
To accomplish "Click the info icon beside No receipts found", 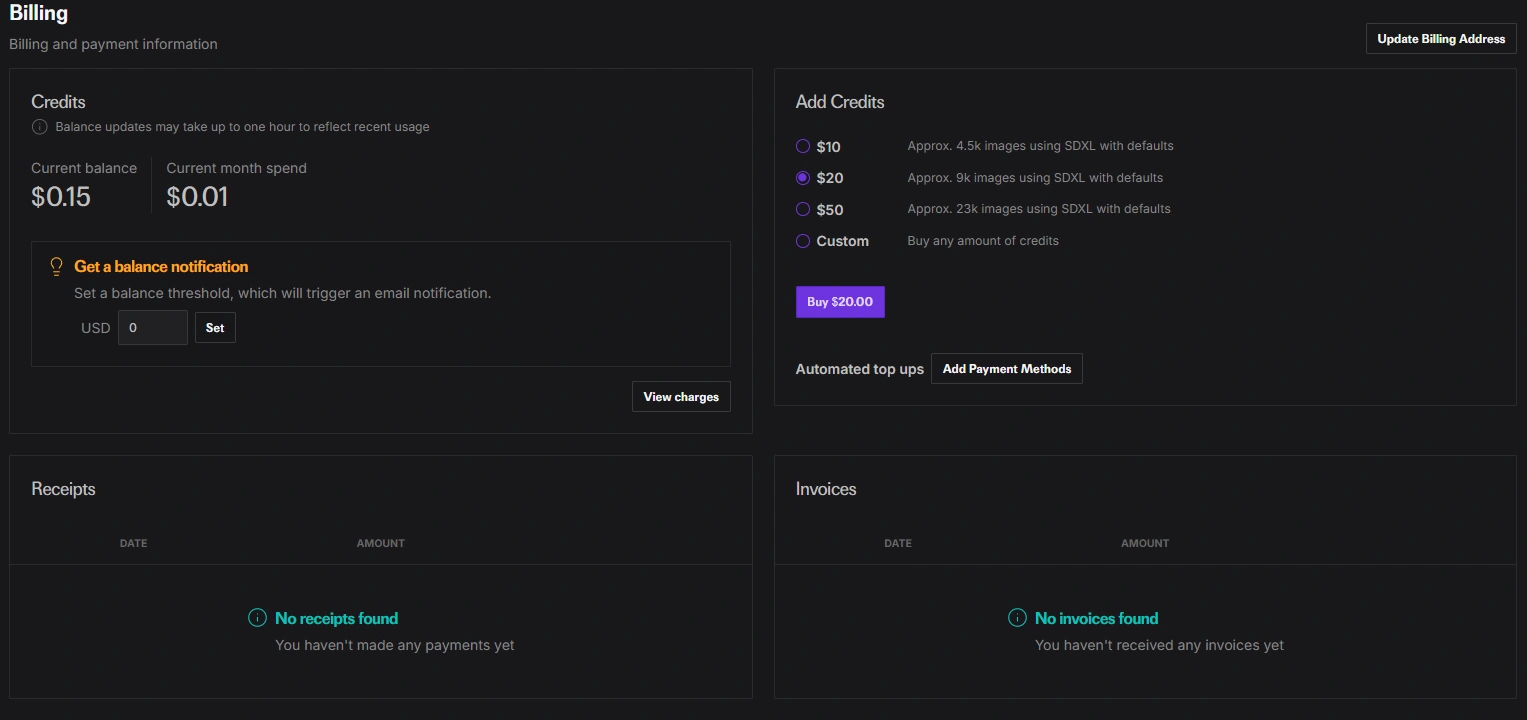I will tap(257, 618).
